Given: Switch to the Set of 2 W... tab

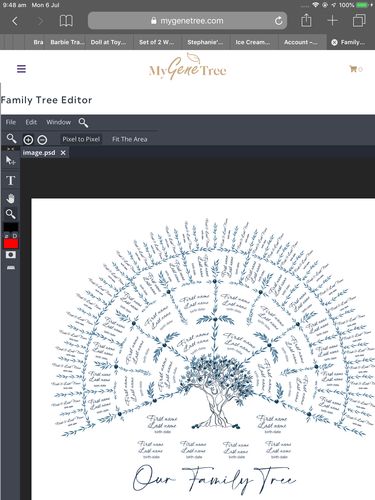Looking at the screenshot, I should 157,42.
